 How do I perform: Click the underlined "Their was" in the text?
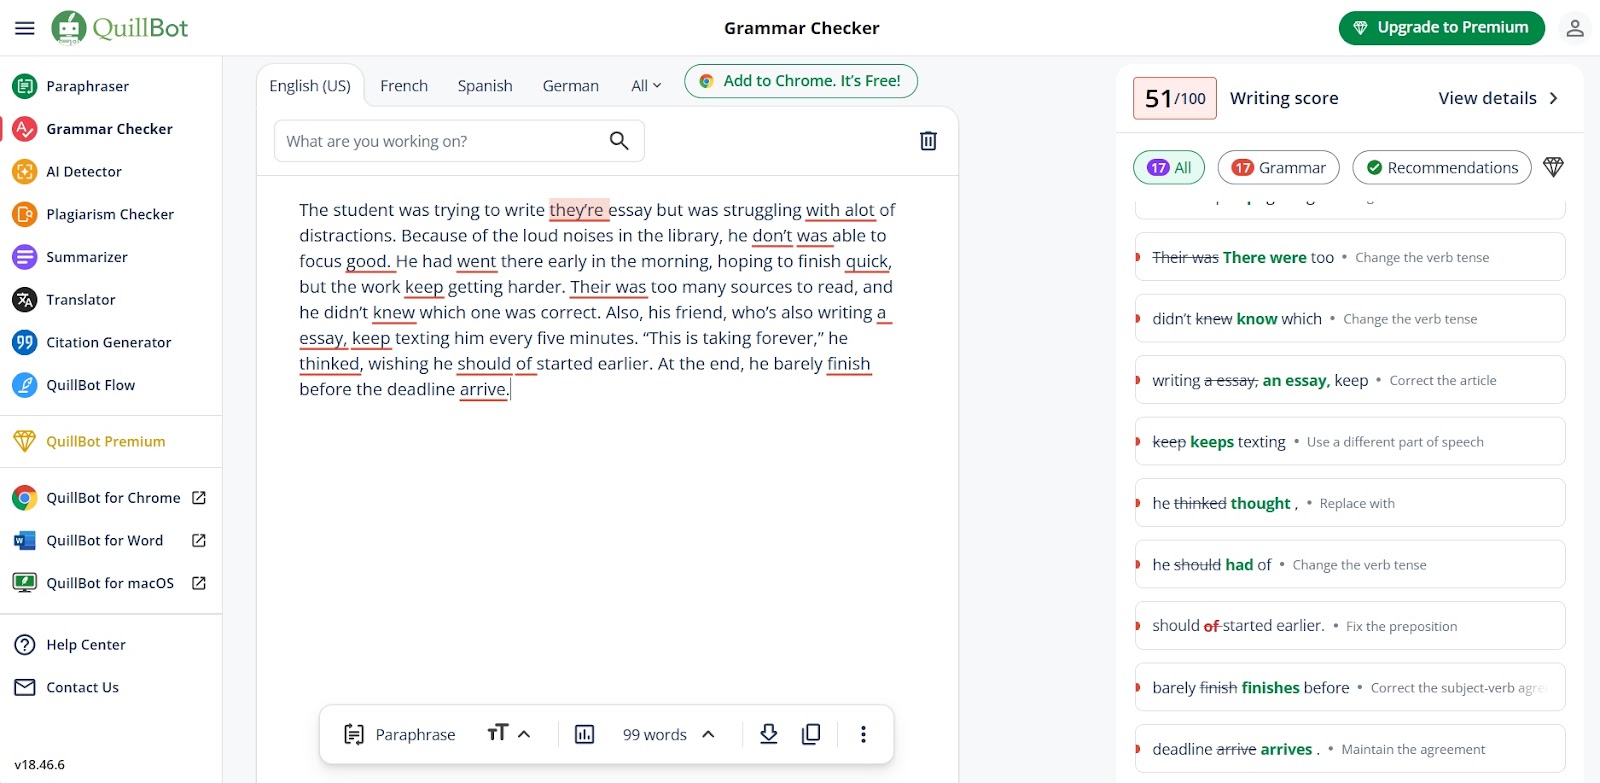[x=608, y=287]
